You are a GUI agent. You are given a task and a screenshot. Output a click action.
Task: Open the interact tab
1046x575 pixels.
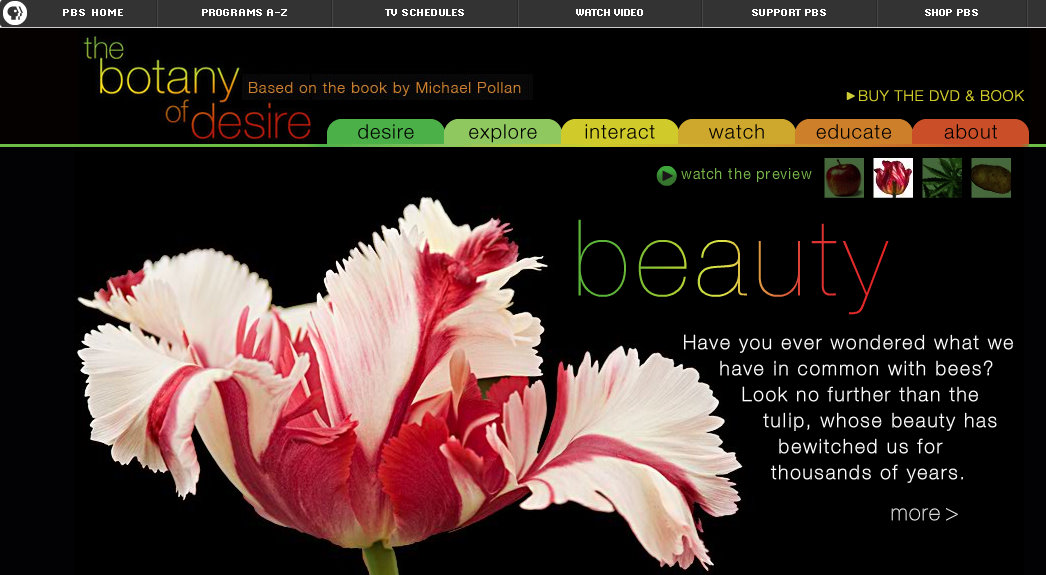click(x=620, y=132)
